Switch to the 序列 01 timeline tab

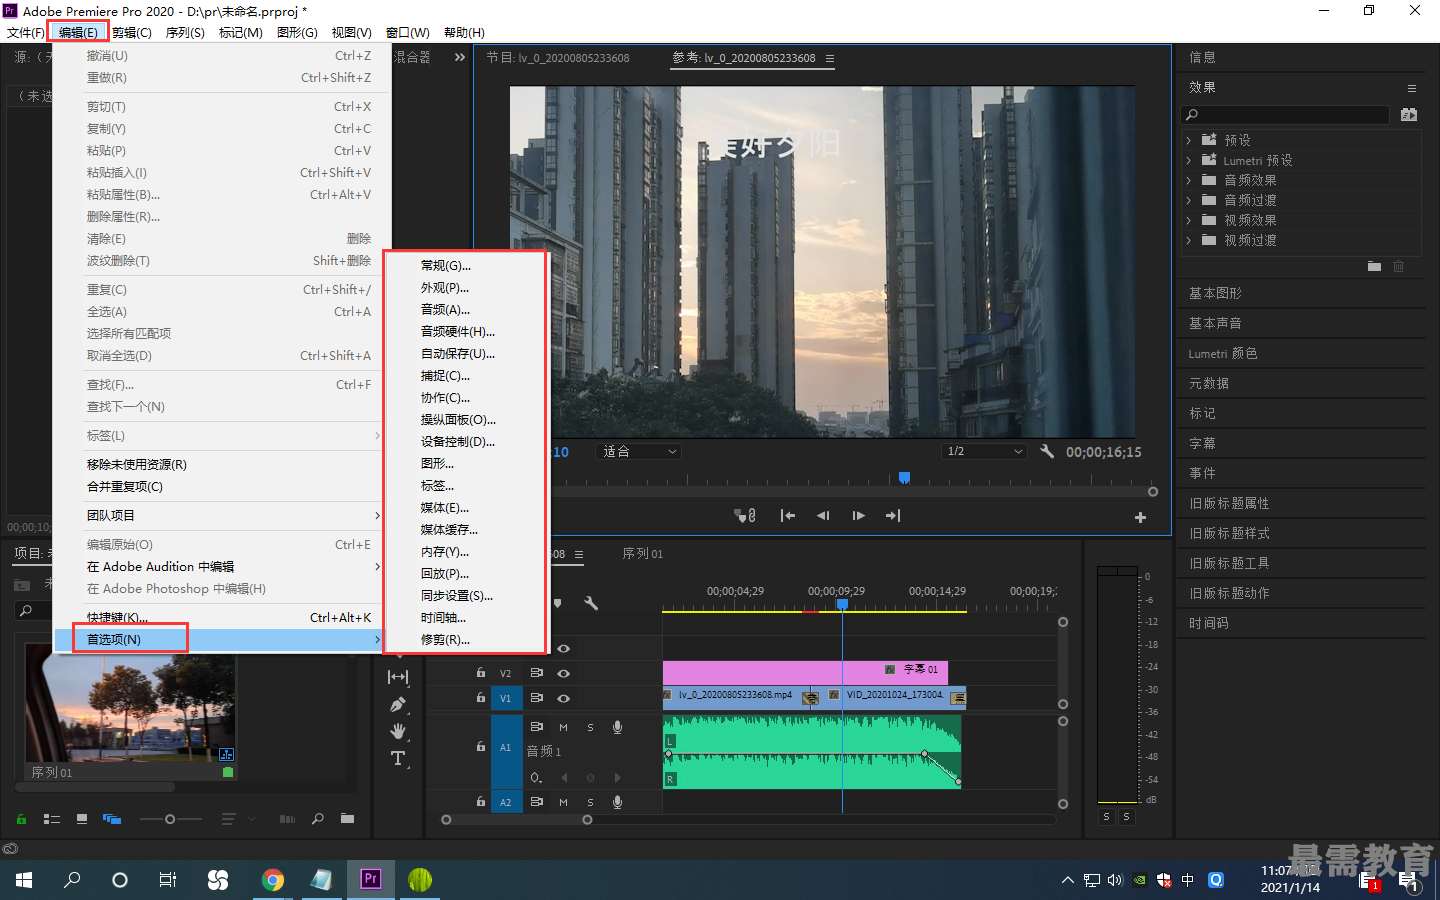pyautogui.click(x=642, y=553)
